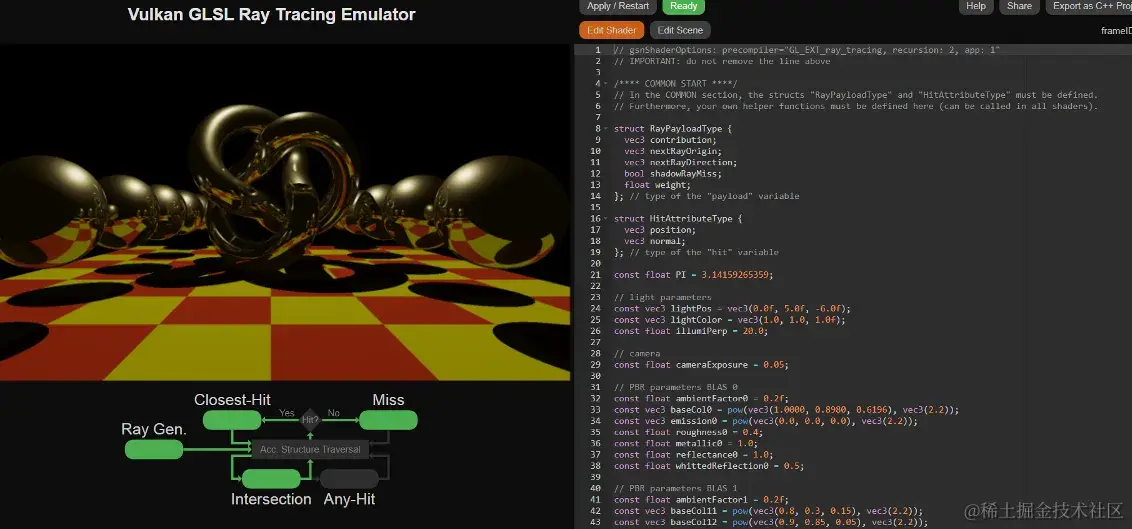
Task: Select the gray Any-Hit shader box
Action: click(x=349, y=478)
